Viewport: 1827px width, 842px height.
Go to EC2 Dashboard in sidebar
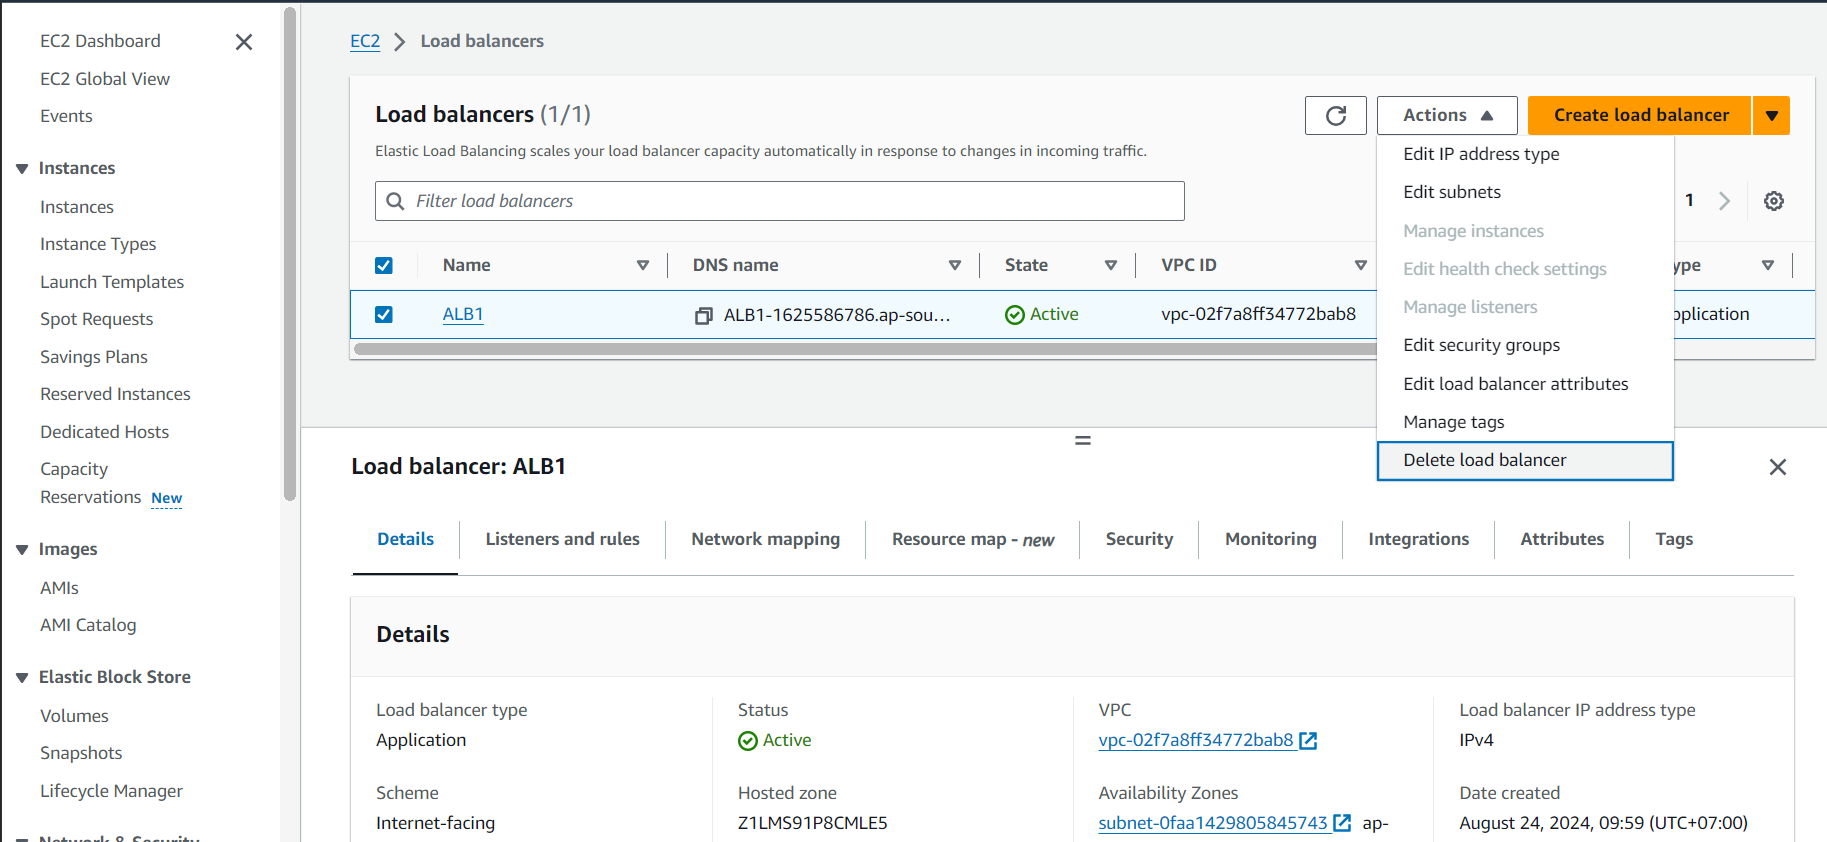(100, 41)
